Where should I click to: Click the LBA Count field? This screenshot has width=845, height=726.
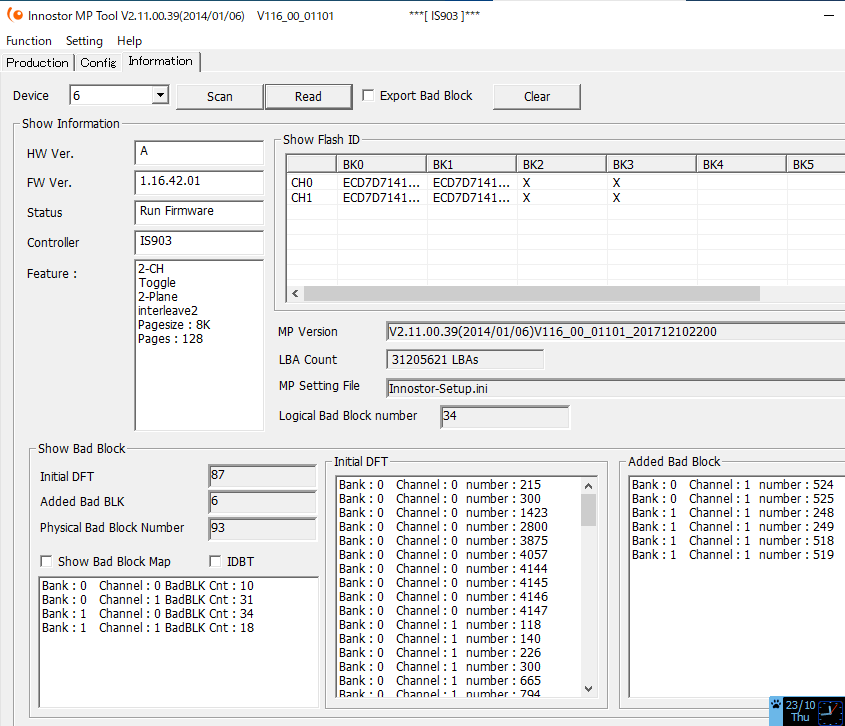[465, 359]
